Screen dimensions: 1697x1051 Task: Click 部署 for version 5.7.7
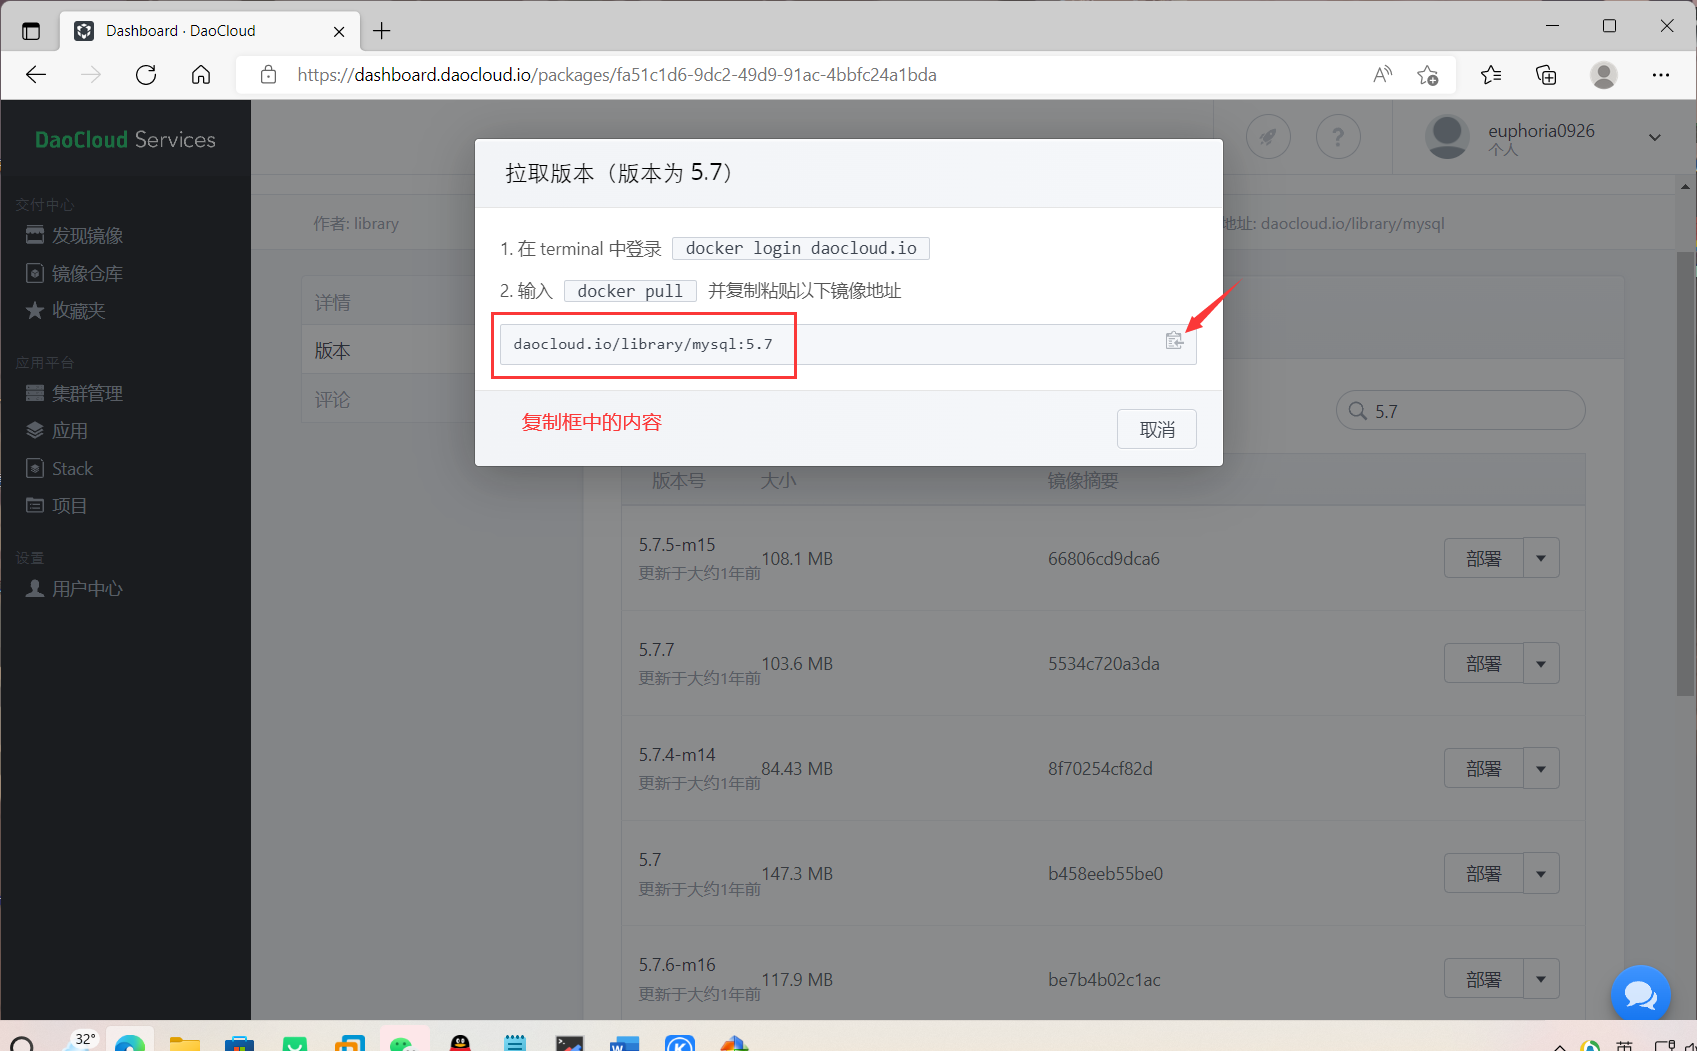tap(1484, 663)
